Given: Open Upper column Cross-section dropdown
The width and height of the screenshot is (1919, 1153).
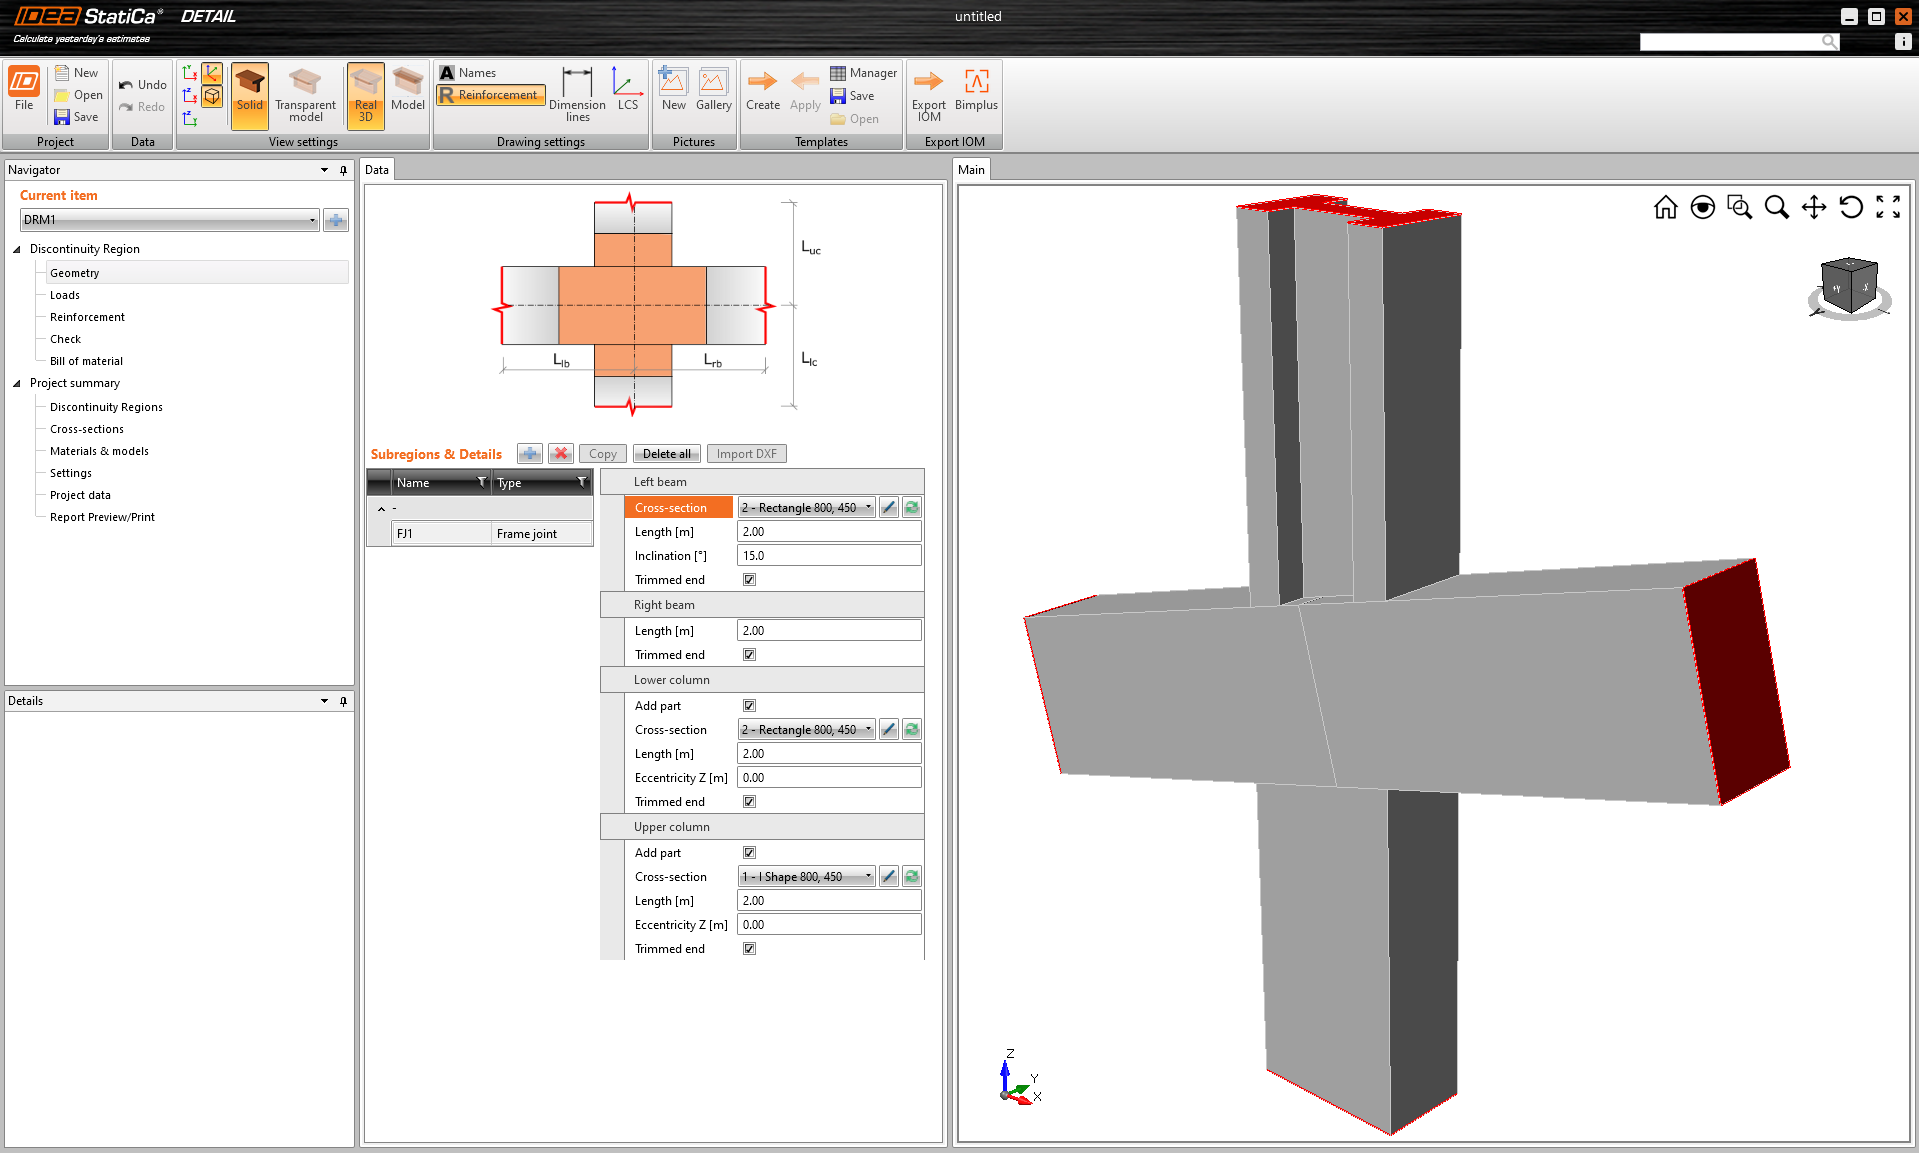Looking at the screenshot, I should pyautogui.click(x=806, y=877).
